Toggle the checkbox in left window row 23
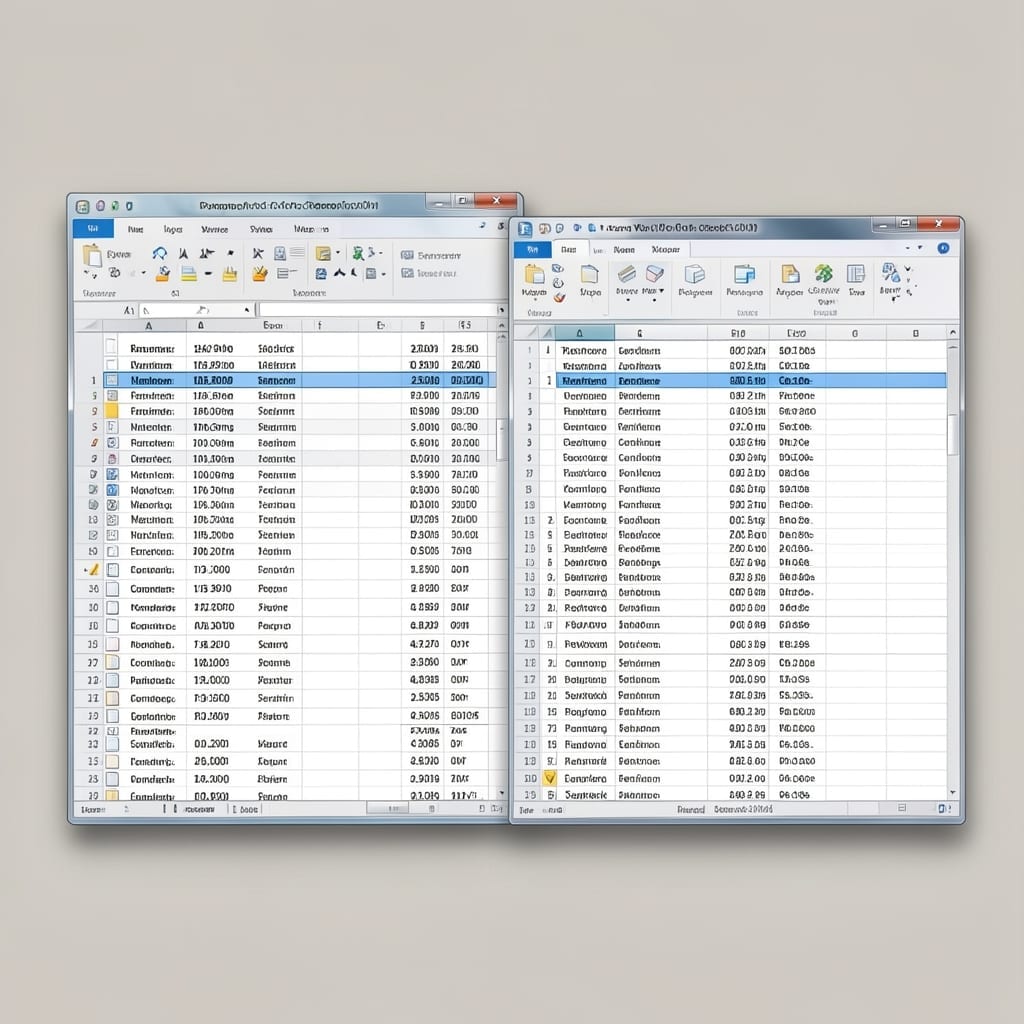1024x1024 pixels. point(112,778)
